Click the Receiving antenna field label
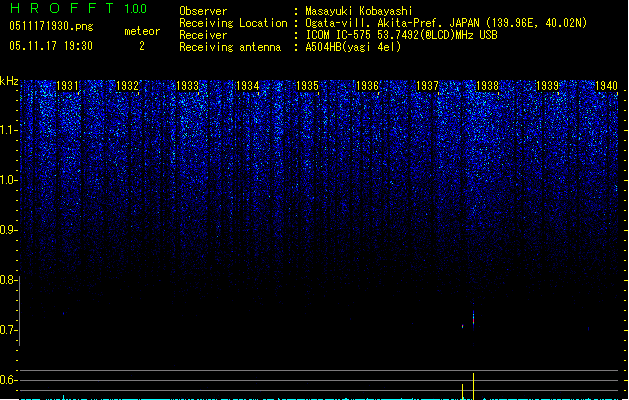 pyautogui.click(x=230, y=47)
